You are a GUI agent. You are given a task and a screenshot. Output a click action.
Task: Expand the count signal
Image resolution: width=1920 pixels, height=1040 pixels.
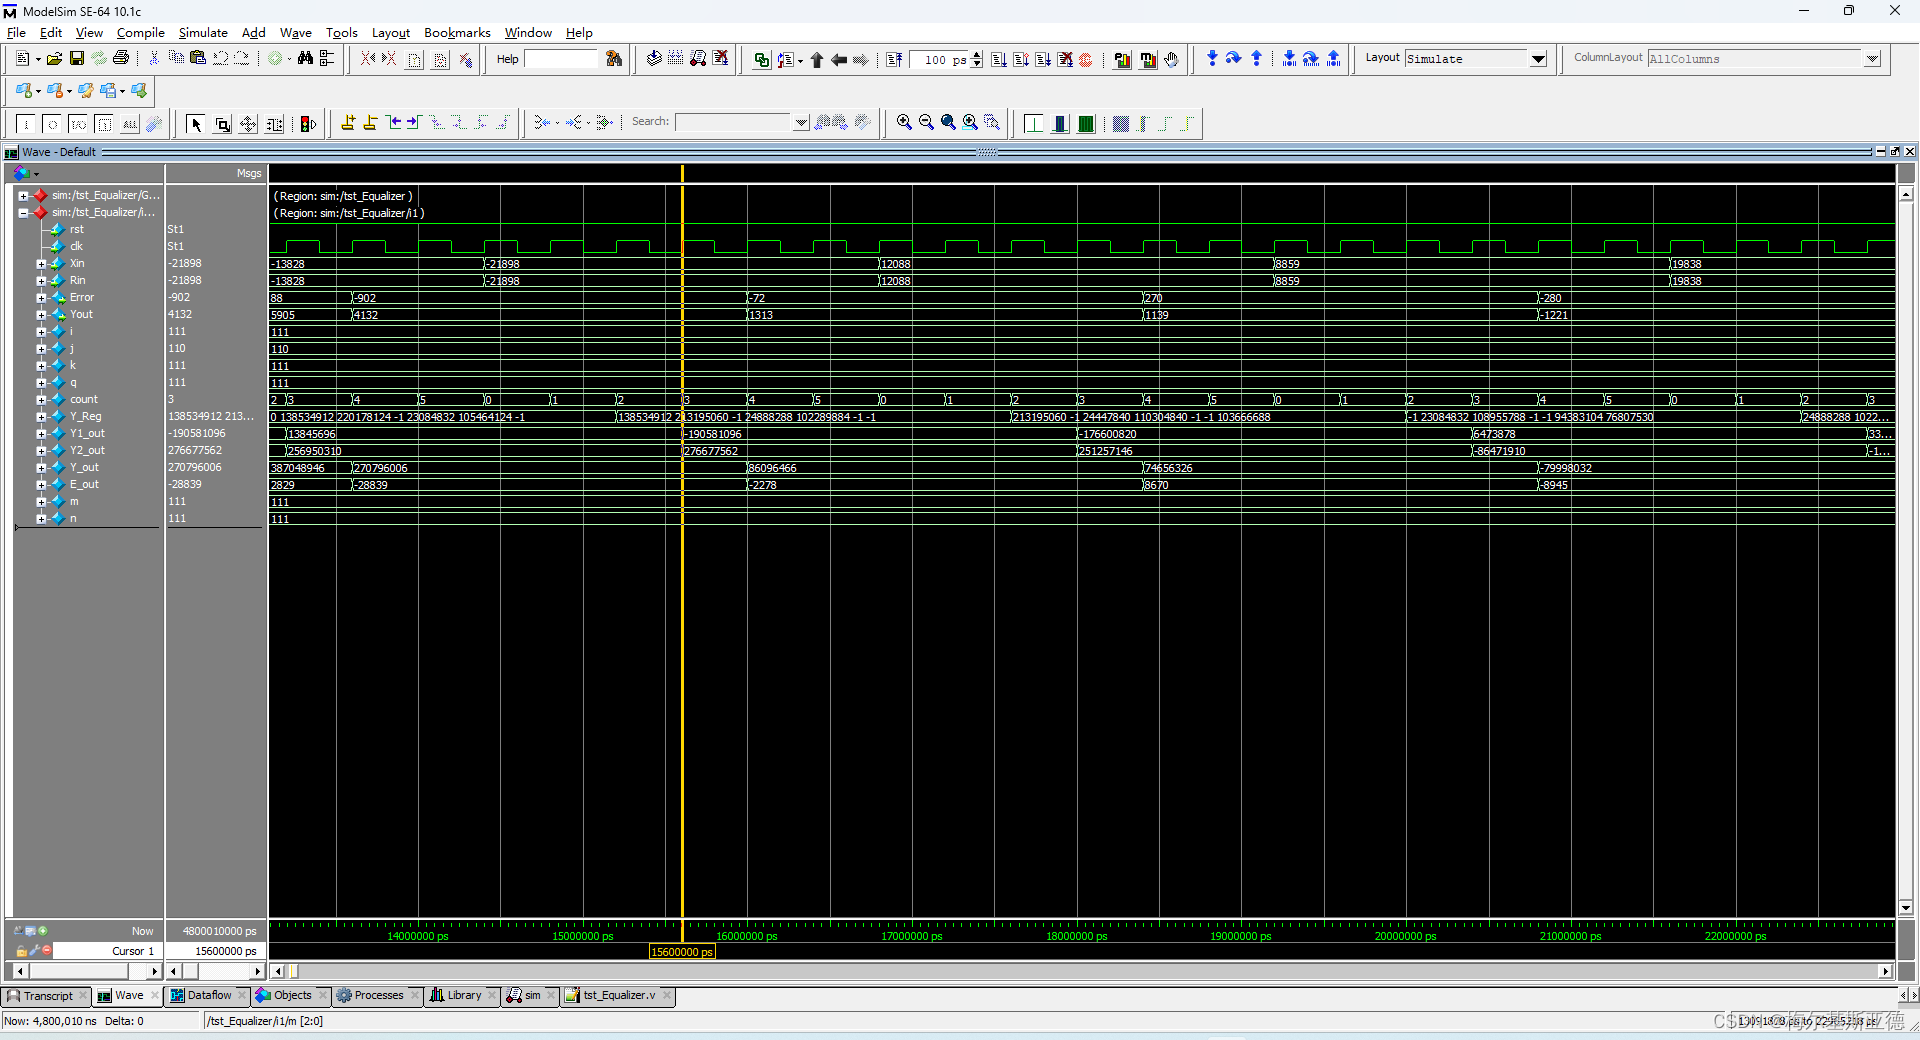41,400
